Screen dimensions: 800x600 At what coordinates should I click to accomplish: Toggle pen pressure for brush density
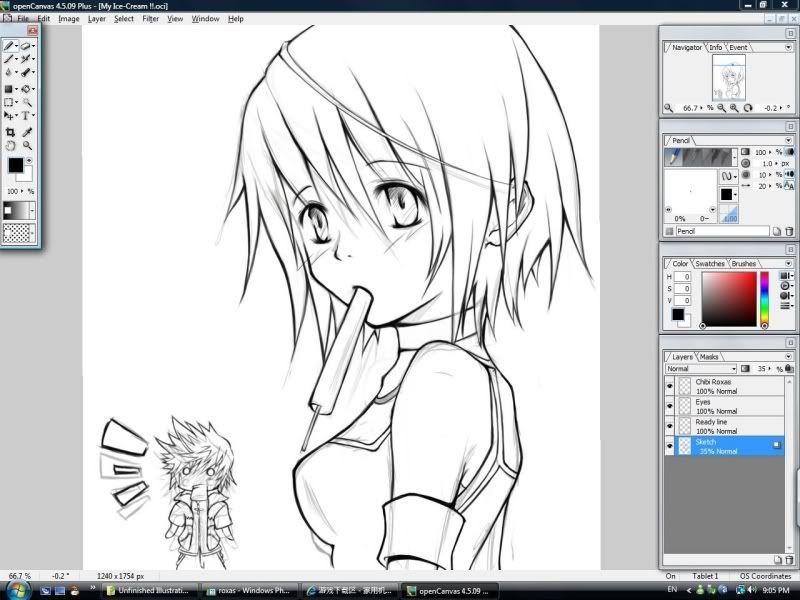789,174
